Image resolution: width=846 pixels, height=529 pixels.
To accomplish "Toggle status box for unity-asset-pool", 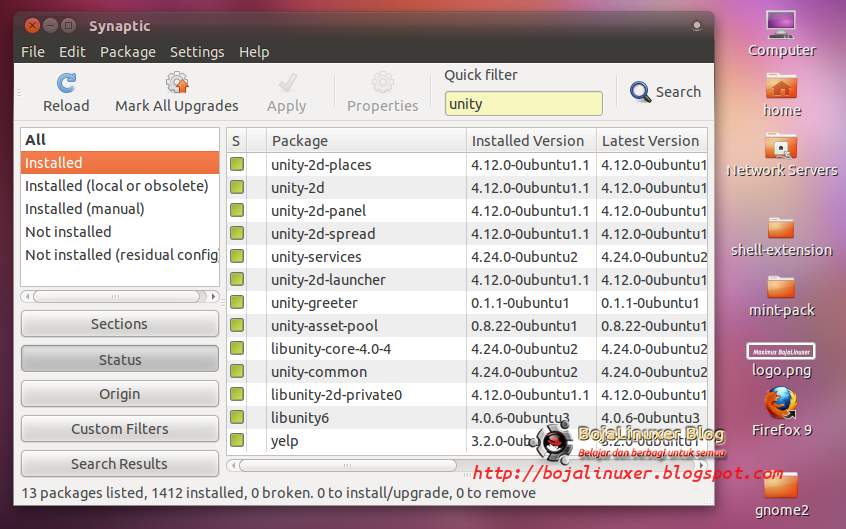I will tap(237, 325).
